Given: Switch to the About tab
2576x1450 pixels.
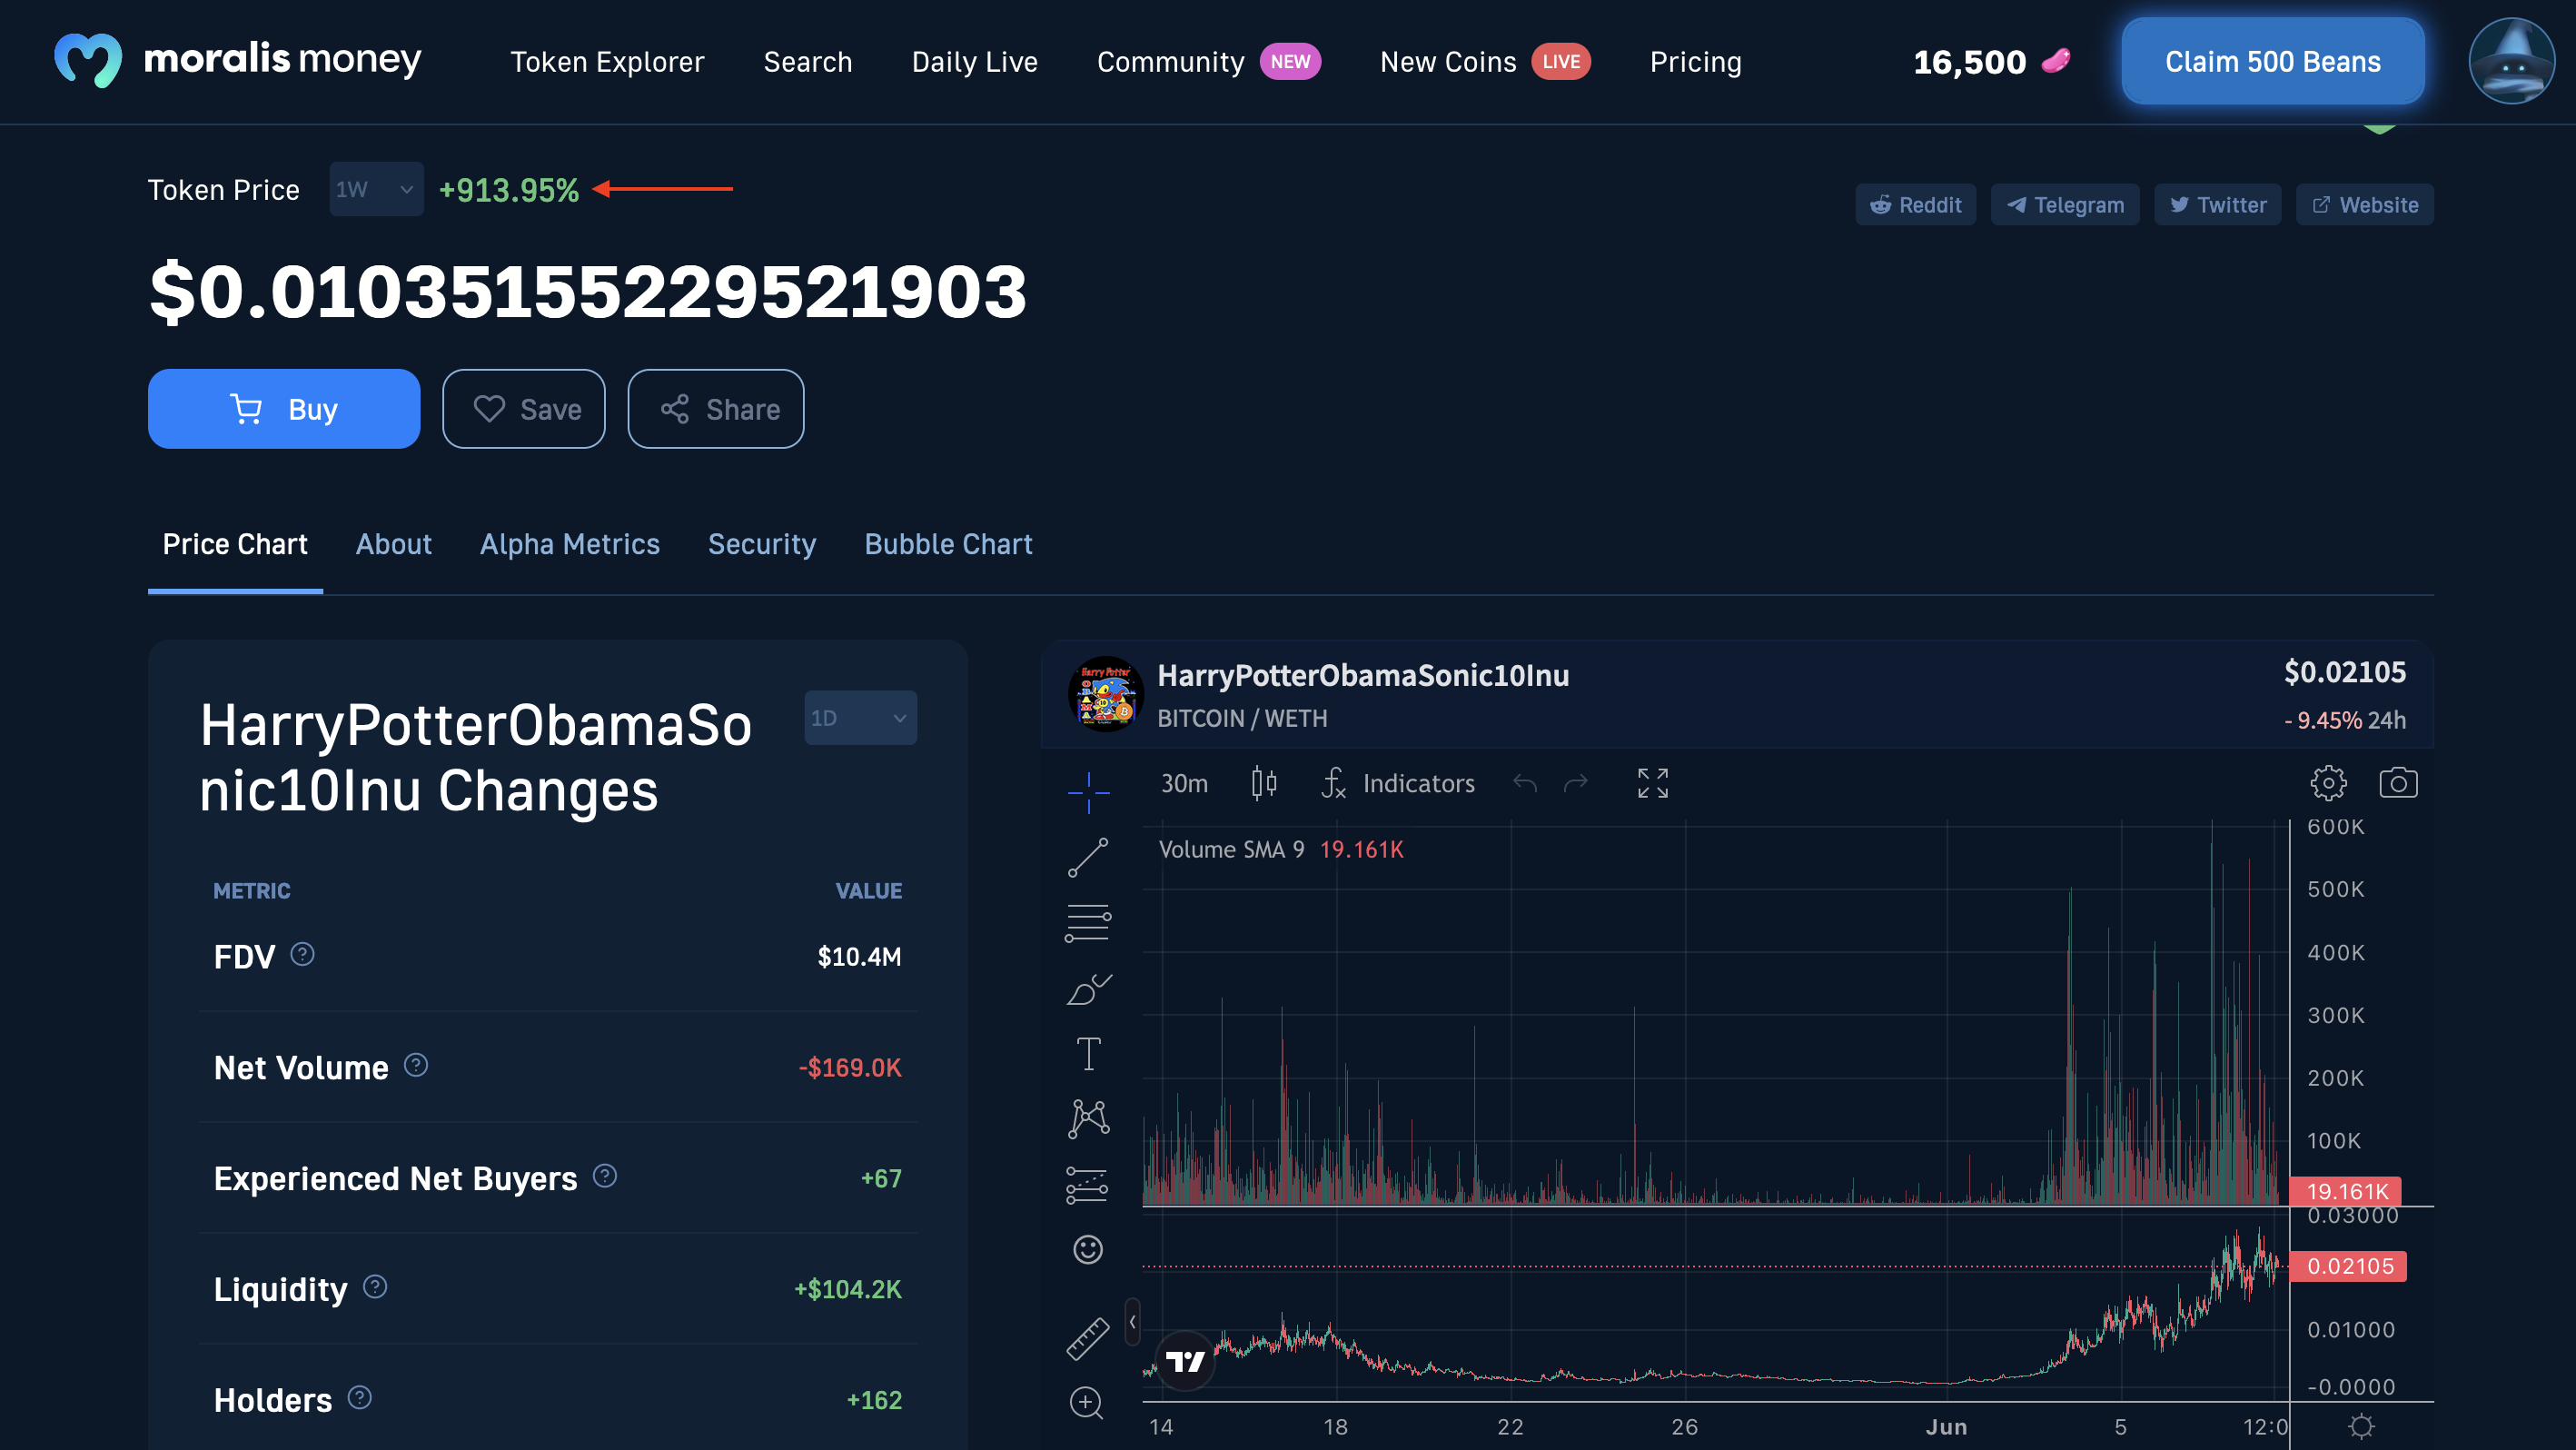Looking at the screenshot, I should [x=394, y=544].
